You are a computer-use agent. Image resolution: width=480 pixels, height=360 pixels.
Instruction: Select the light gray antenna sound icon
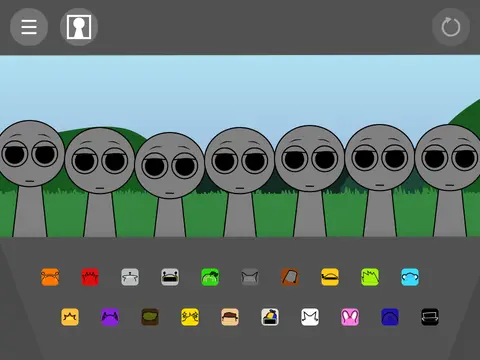[130, 277]
